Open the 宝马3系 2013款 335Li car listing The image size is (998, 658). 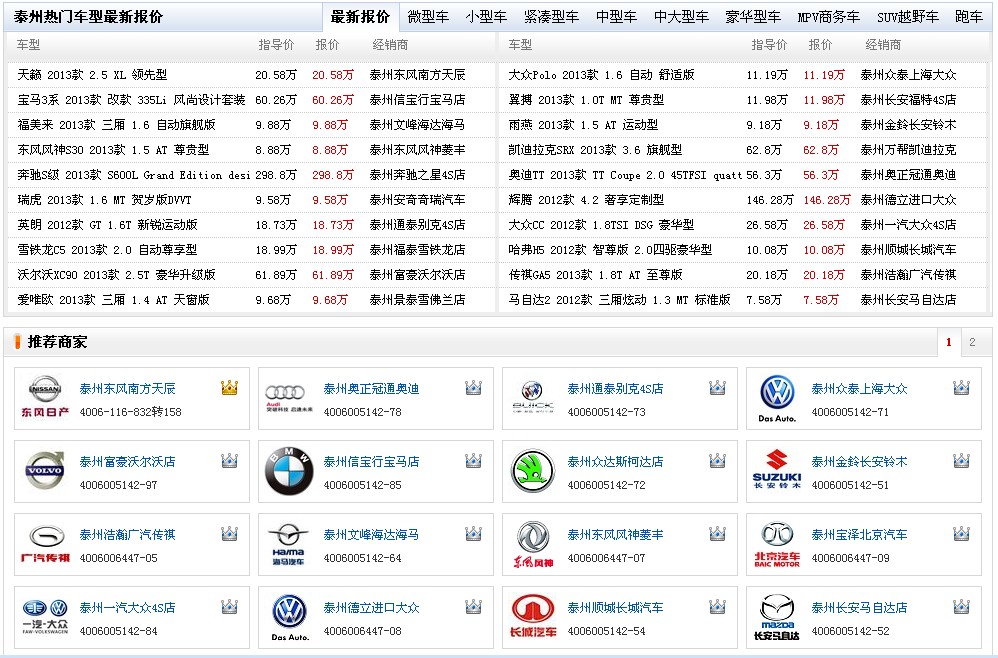(131, 100)
